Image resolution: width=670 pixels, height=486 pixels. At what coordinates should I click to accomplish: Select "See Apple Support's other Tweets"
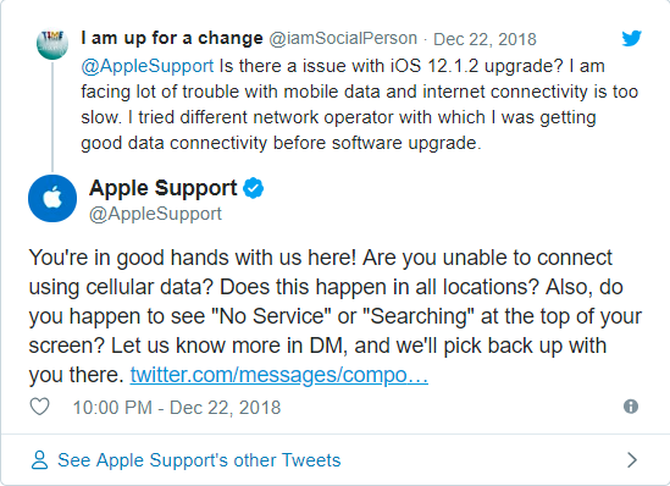point(199,460)
